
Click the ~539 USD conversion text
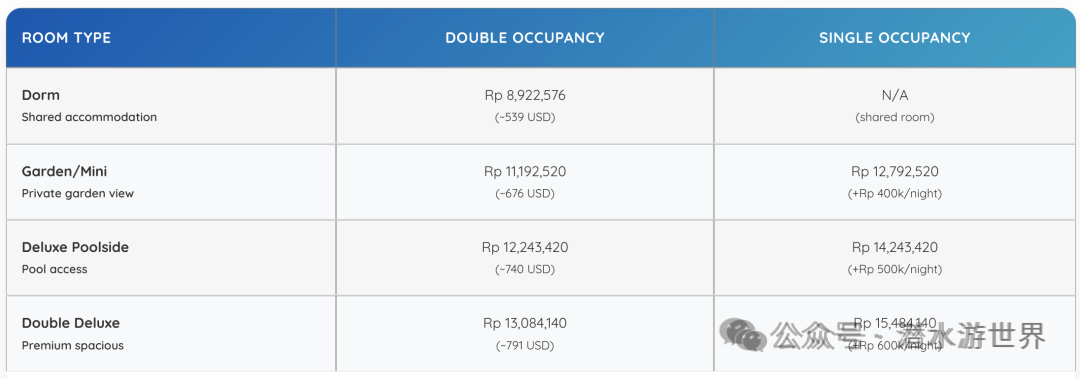coord(525,117)
